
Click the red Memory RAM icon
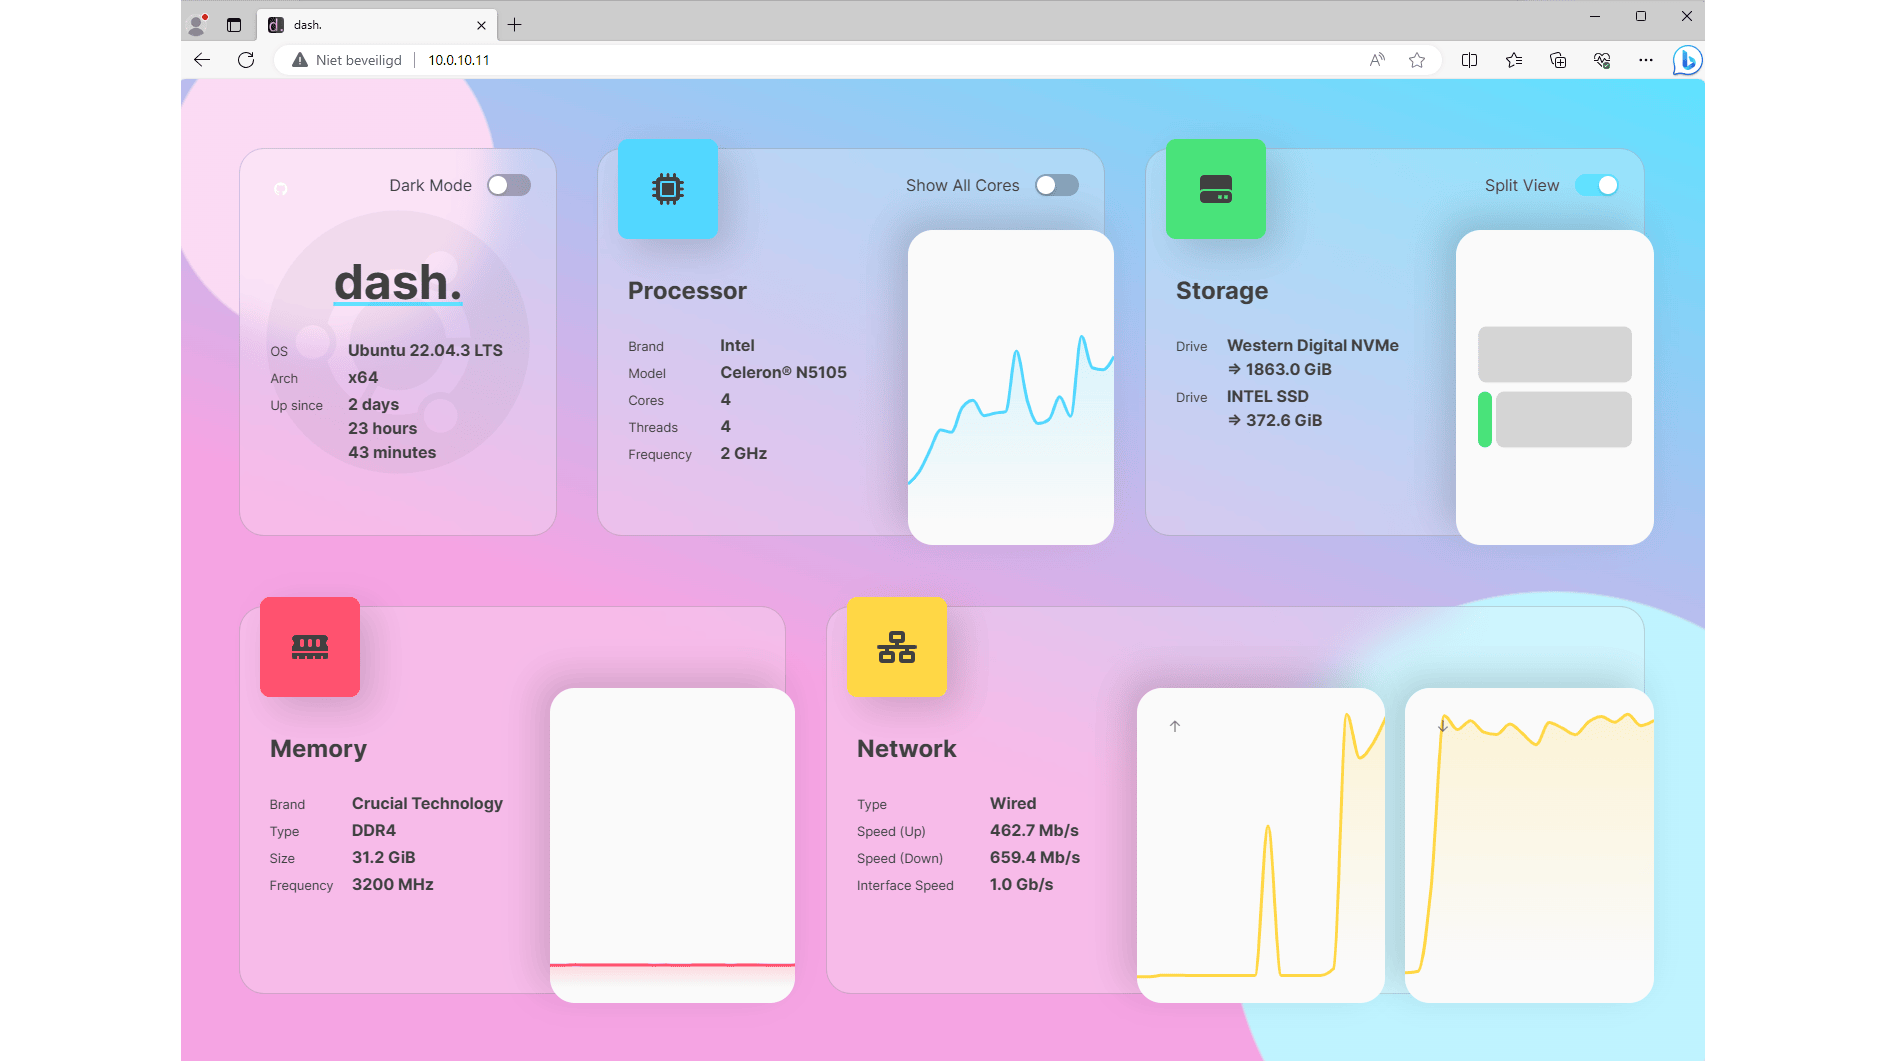(x=309, y=647)
